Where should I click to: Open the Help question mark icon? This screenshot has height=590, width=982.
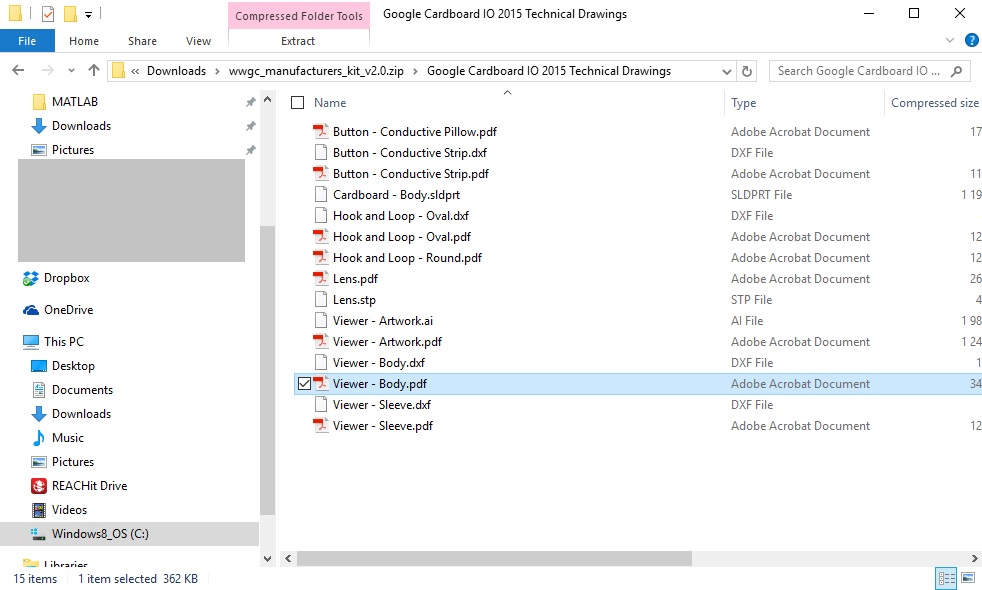pos(970,41)
